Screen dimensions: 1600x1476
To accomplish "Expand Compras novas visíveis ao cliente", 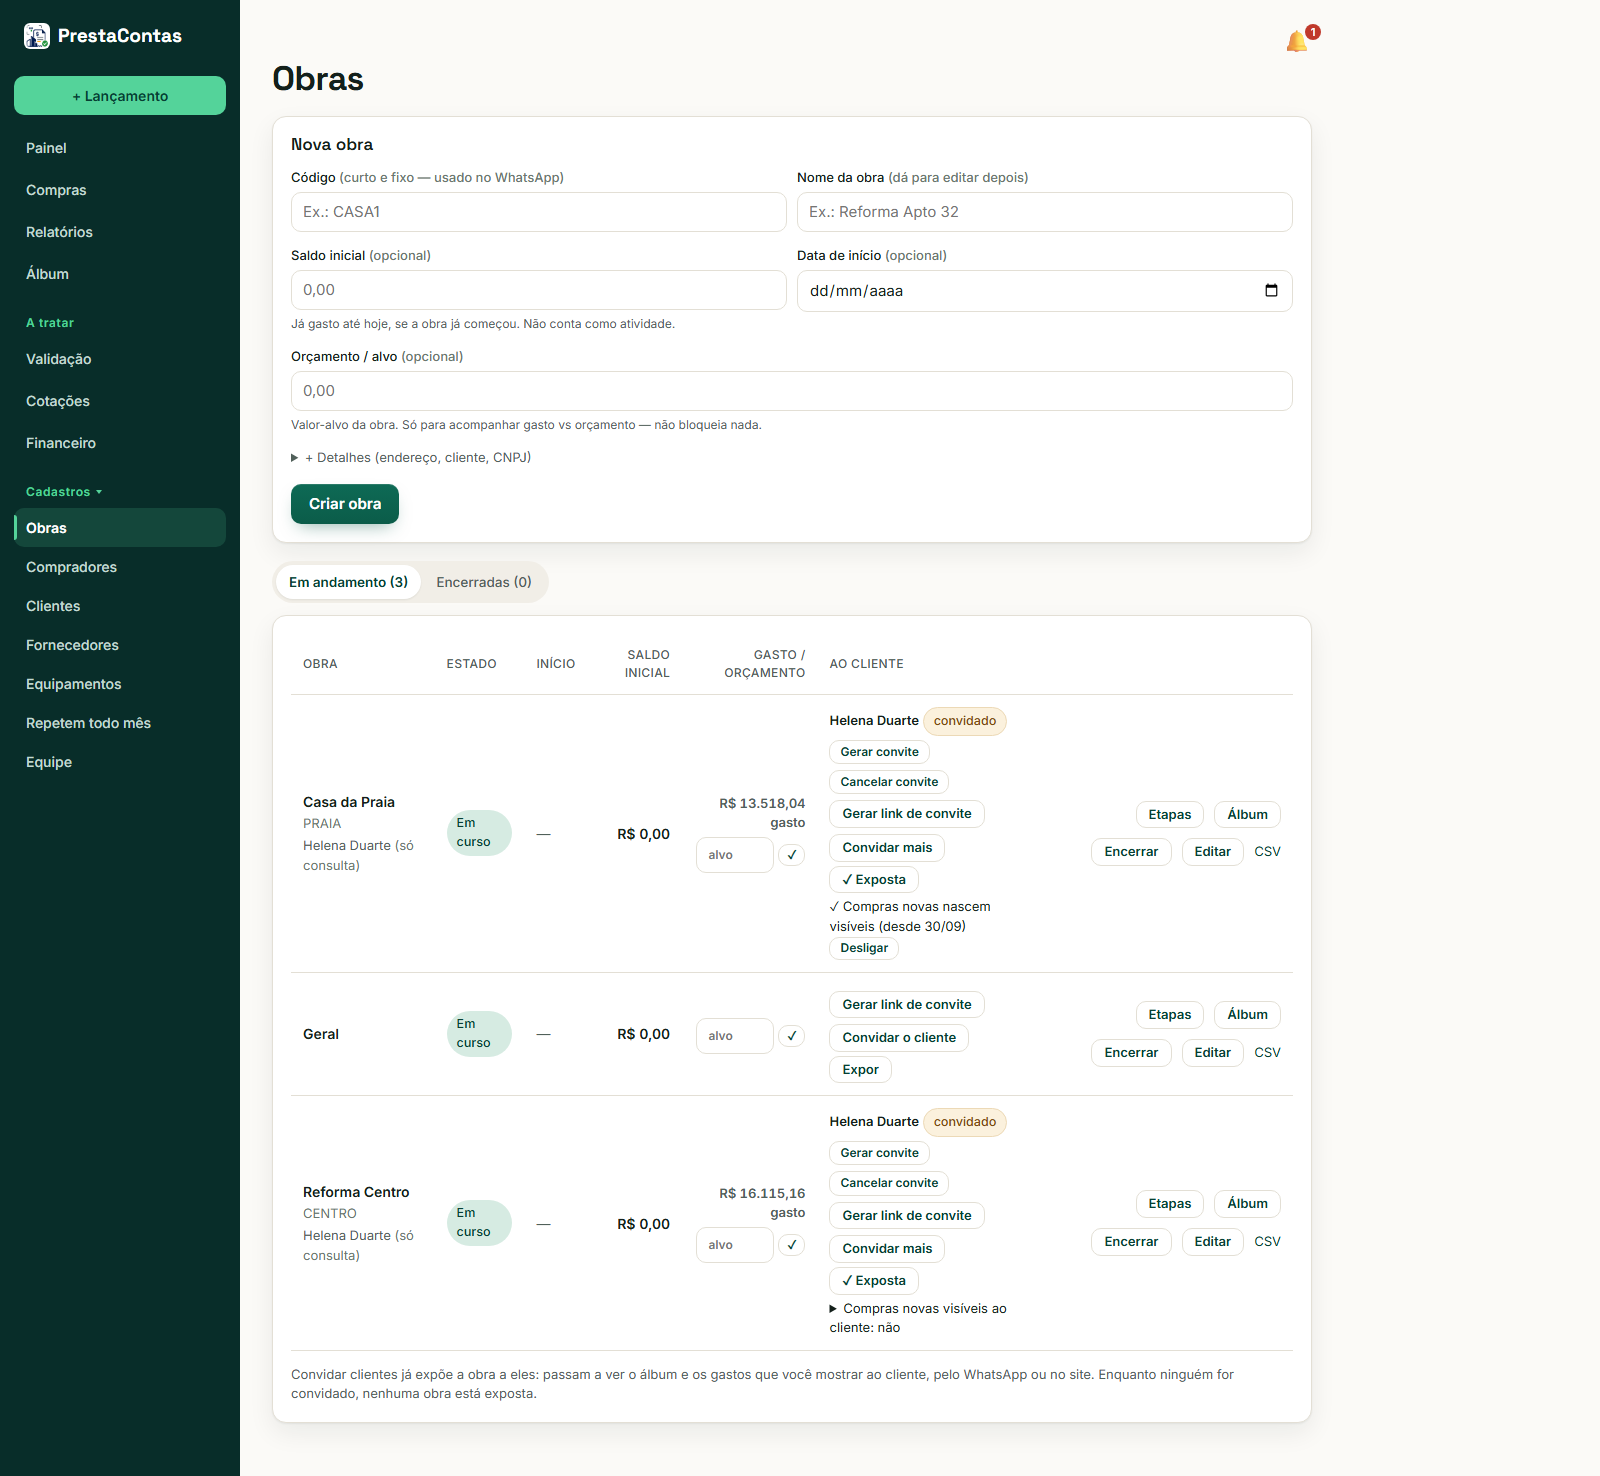I will coord(918,1318).
